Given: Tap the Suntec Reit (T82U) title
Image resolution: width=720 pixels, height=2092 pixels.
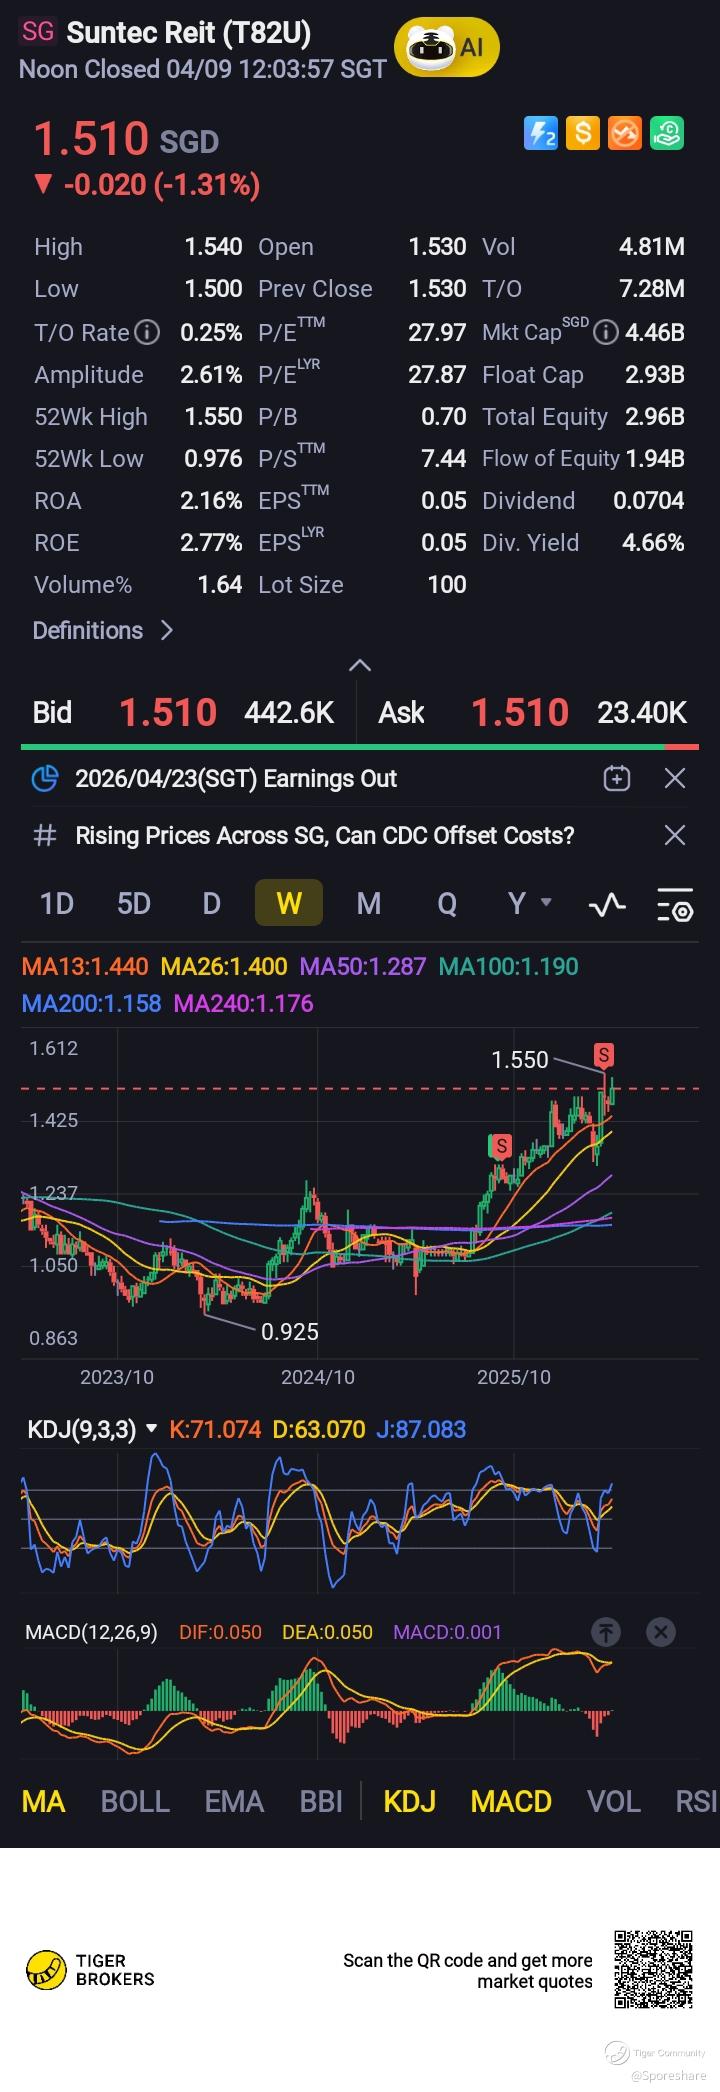Looking at the screenshot, I should tap(189, 33).
